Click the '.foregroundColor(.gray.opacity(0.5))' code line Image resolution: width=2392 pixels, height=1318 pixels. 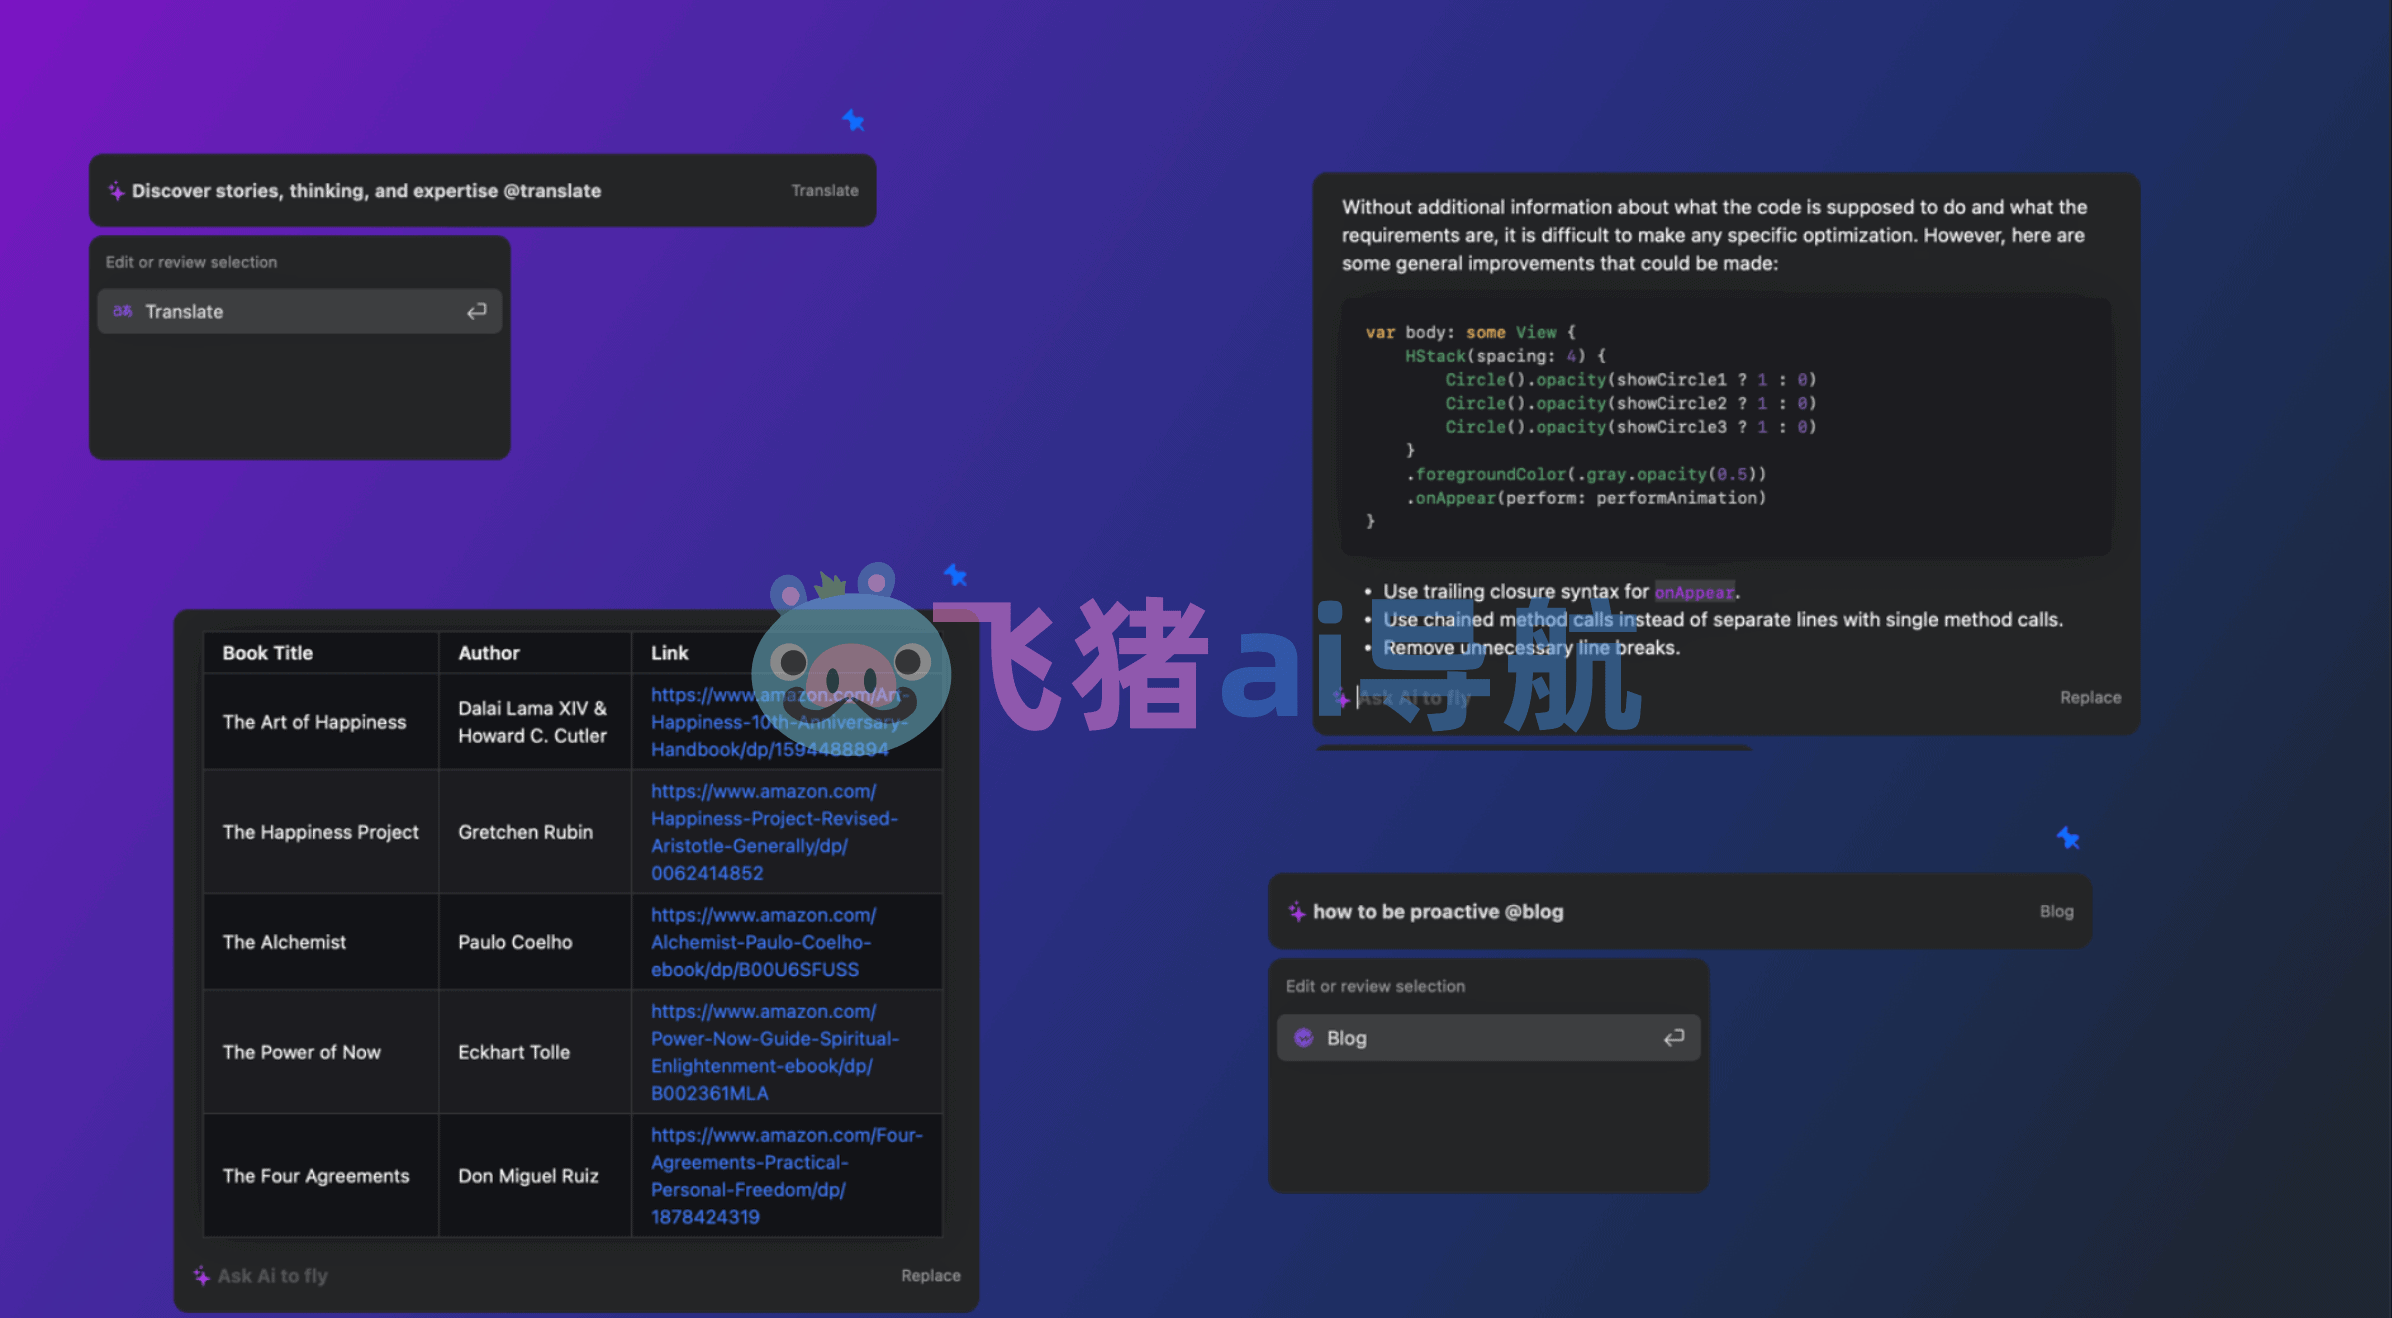[1586, 474]
